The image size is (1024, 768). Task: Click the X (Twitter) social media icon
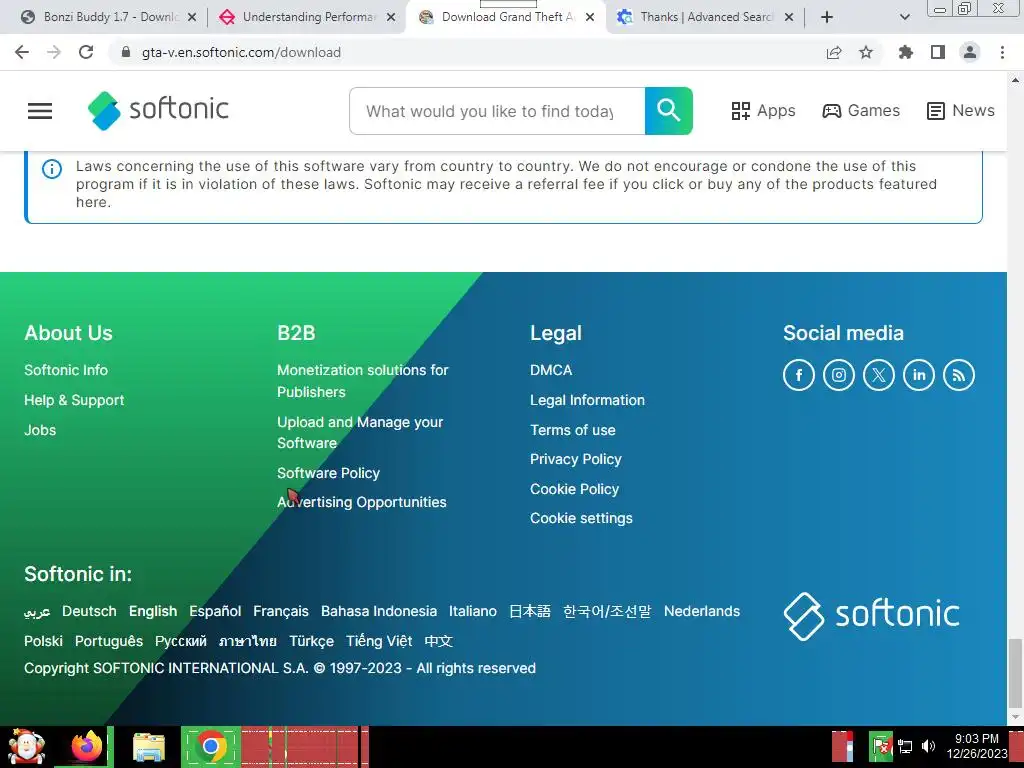(x=878, y=375)
